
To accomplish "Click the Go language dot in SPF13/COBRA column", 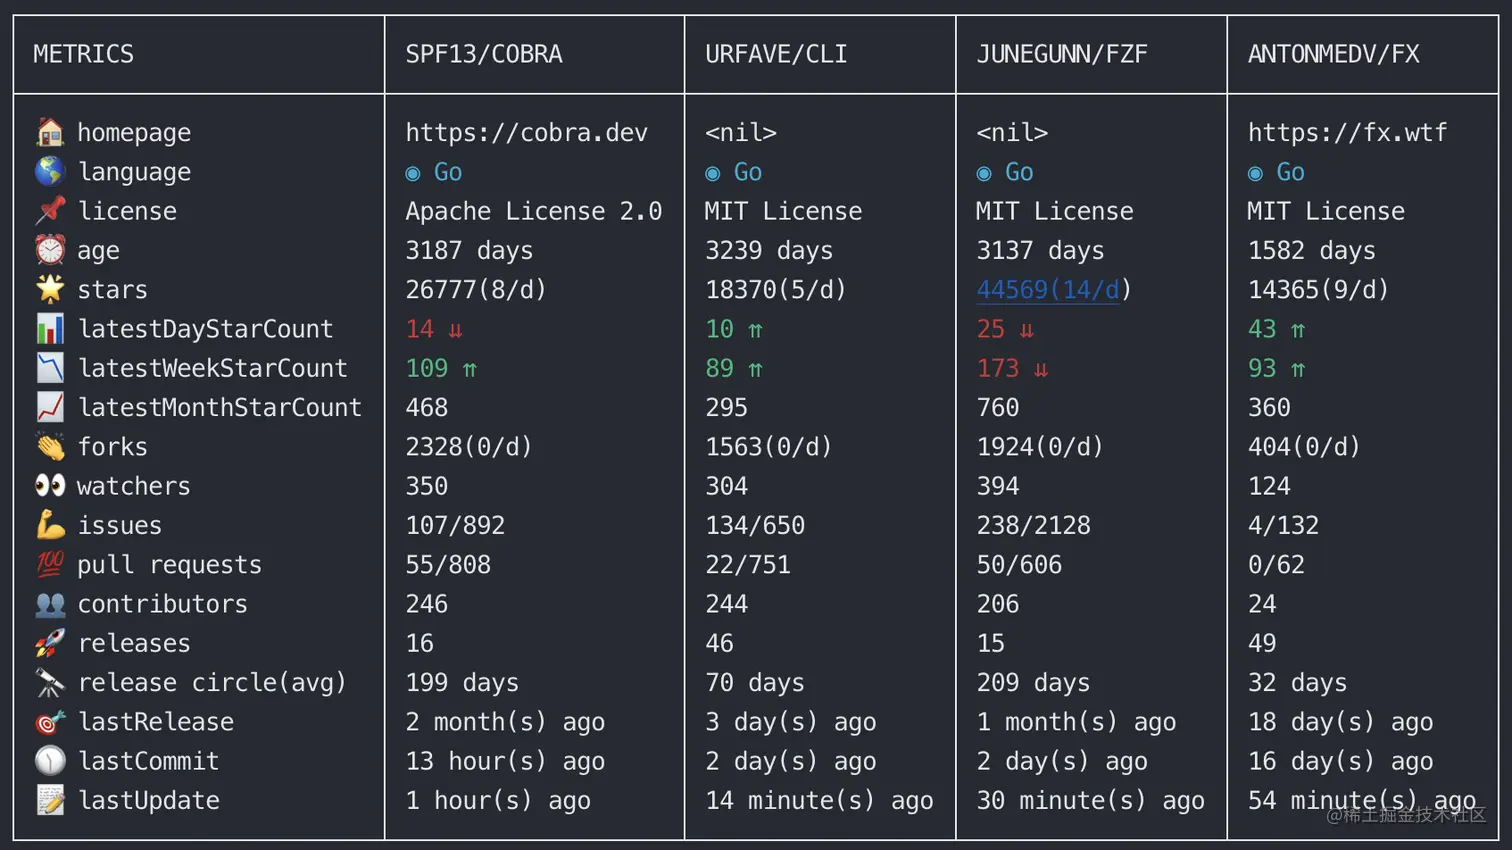I will click(x=413, y=174).
